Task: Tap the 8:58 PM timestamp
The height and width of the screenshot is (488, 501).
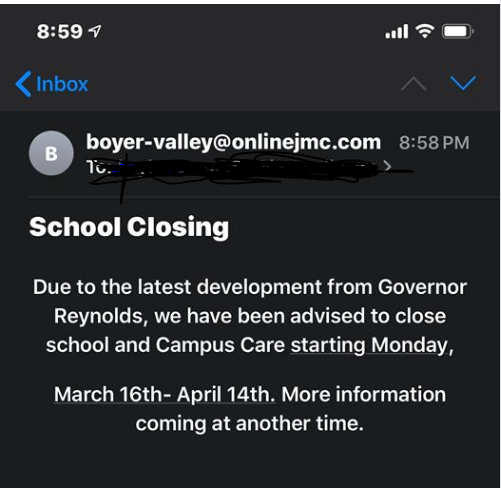Action: click(x=434, y=143)
